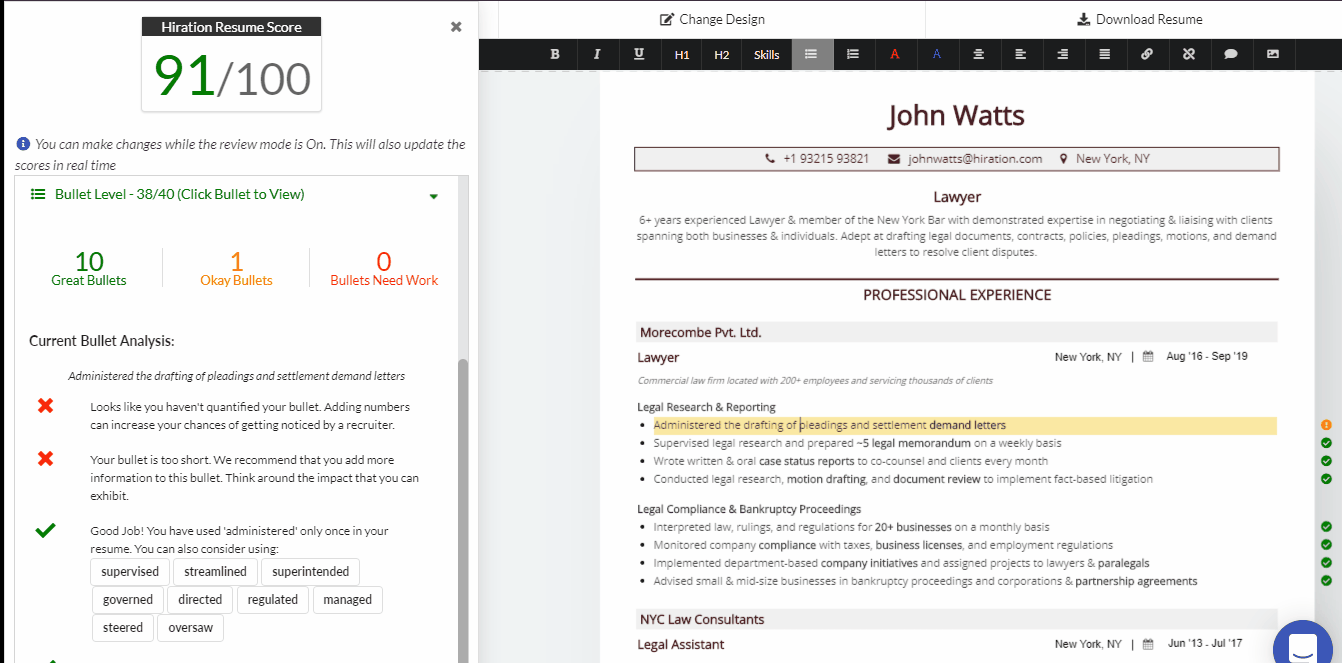Click the orange warning bullet indicator
This screenshot has width=1342, height=663.
[x=1326, y=425]
